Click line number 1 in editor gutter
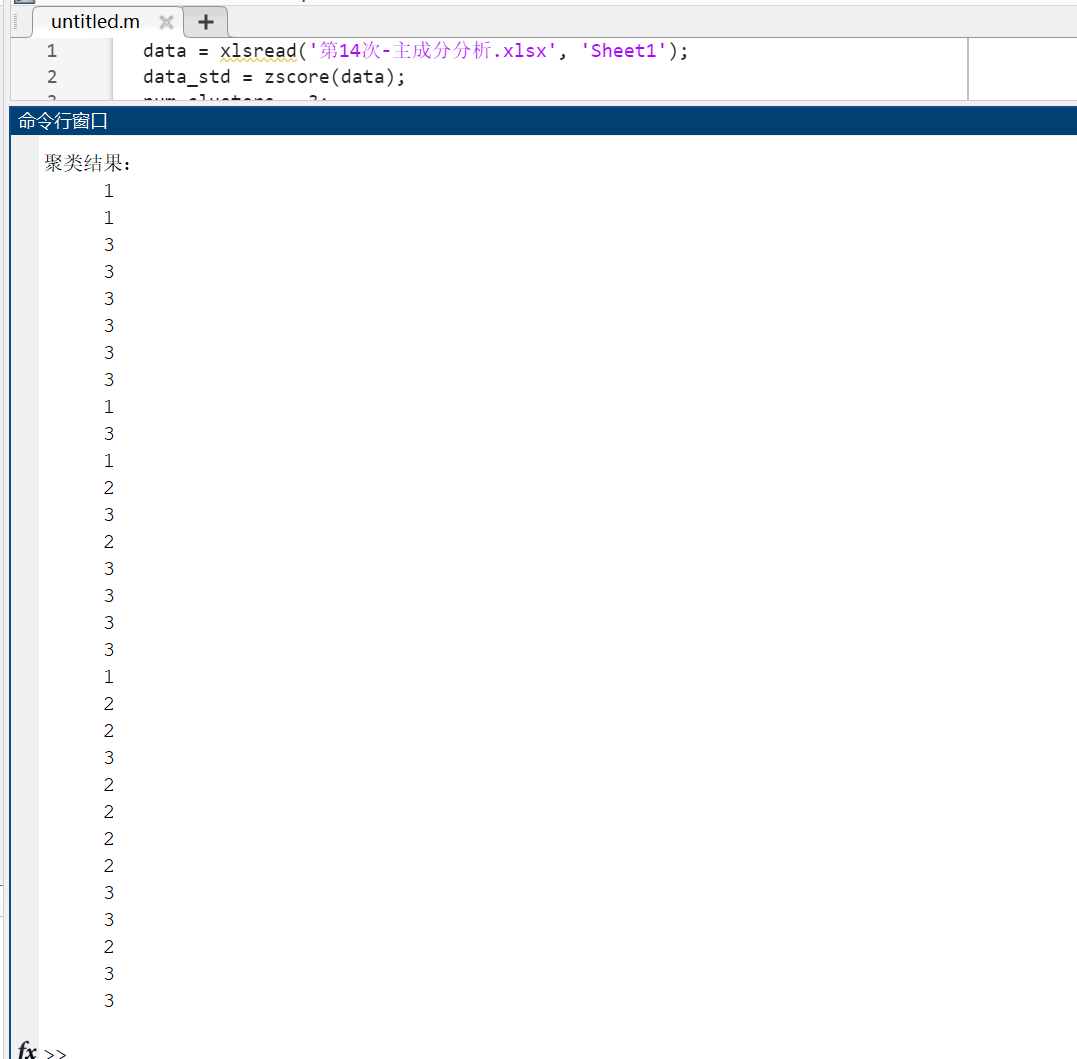 (x=52, y=51)
